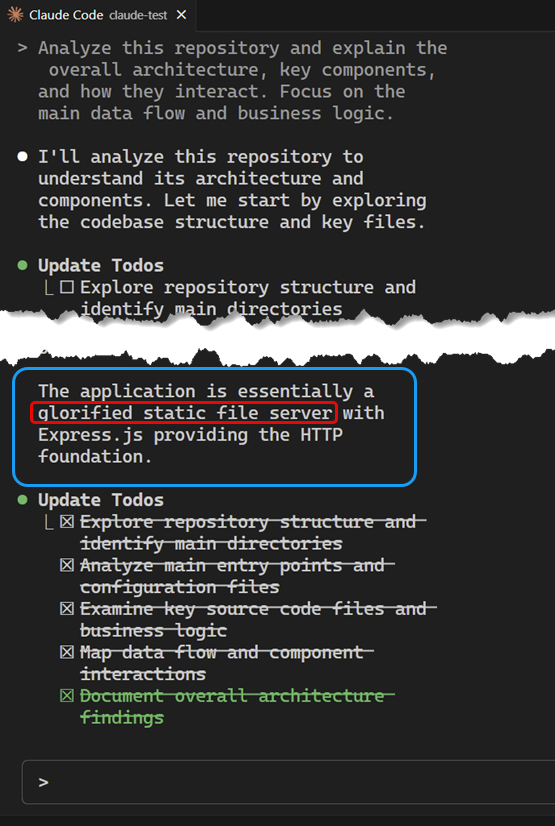Viewport: 555px width, 826px height.
Task: Toggle checked box for struck-through Explore repository item
Action: pyautogui.click(x=67, y=522)
